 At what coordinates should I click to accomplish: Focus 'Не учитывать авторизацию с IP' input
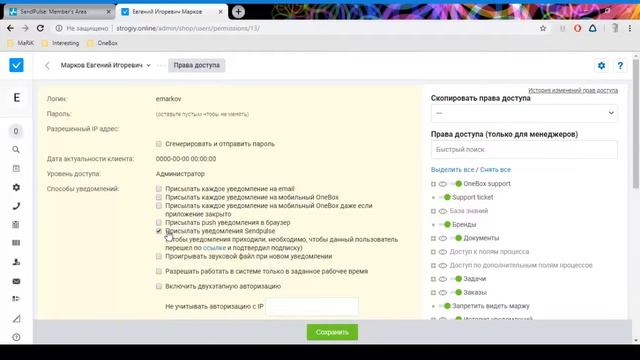coord(312,306)
